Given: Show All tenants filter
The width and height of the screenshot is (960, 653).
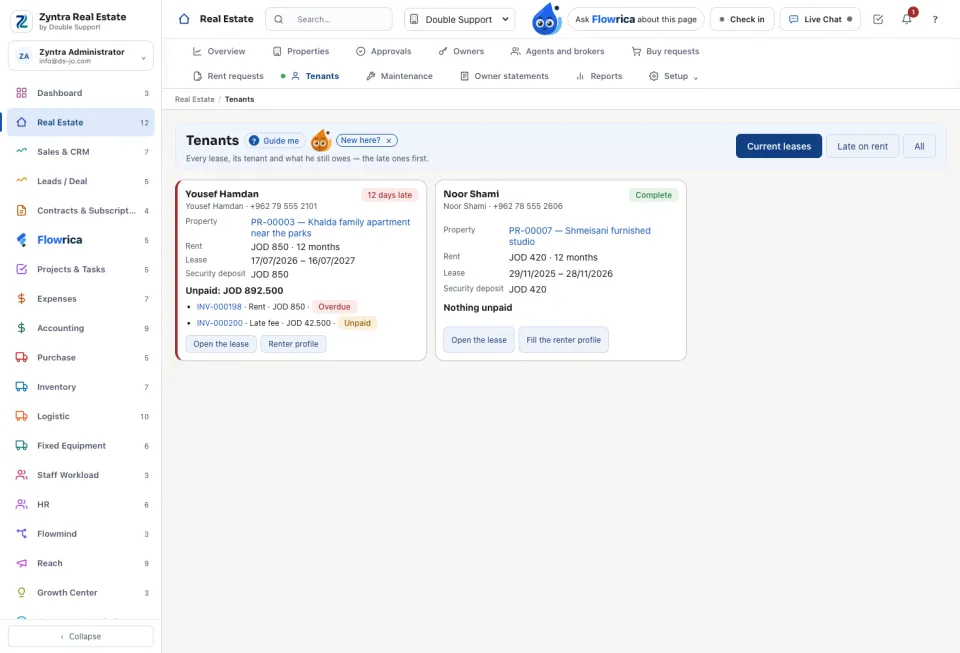Looking at the screenshot, I should [x=919, y=146].
